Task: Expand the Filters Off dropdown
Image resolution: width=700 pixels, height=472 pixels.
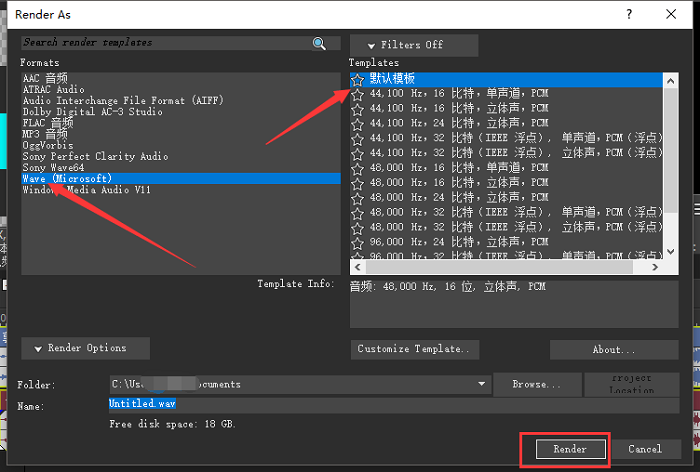Action: pyautogui.click(x=414, y=45)
